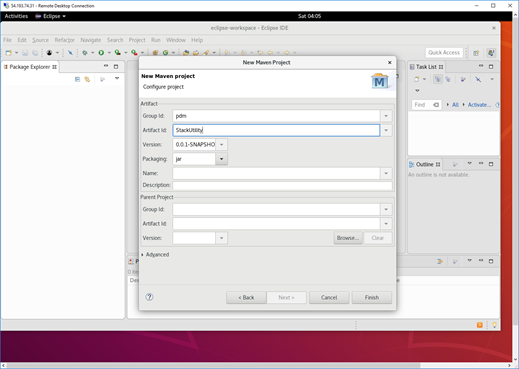This screenshot has width=519, height=369.
Task: Click the New Java Package toolbar icon
Action: 155,53
